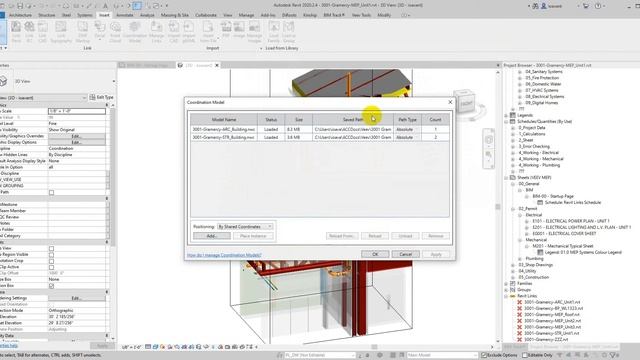Click the Manage Images ribbon icon
Image resolution: width=640 pixels, height=360 pixels.
tap(254, 31)
